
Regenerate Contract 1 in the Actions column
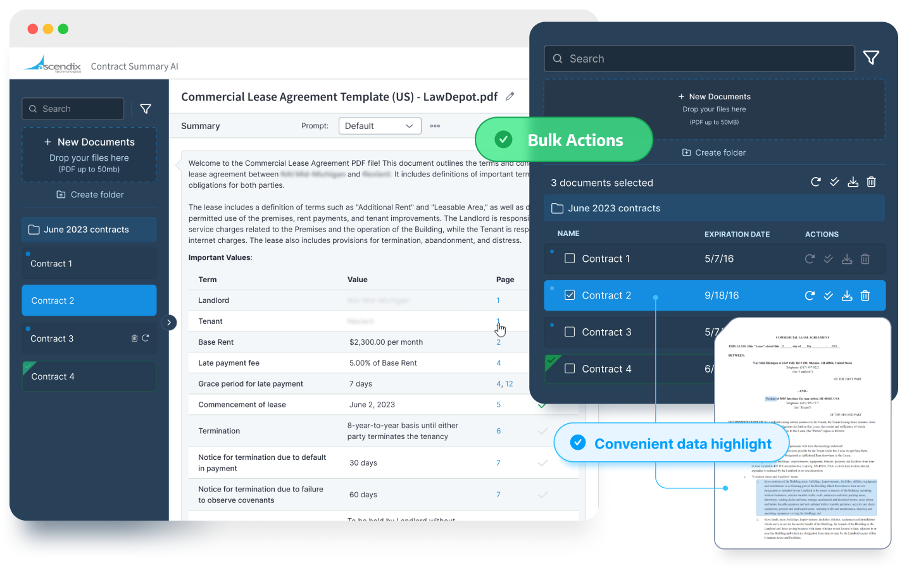[809, 259]
